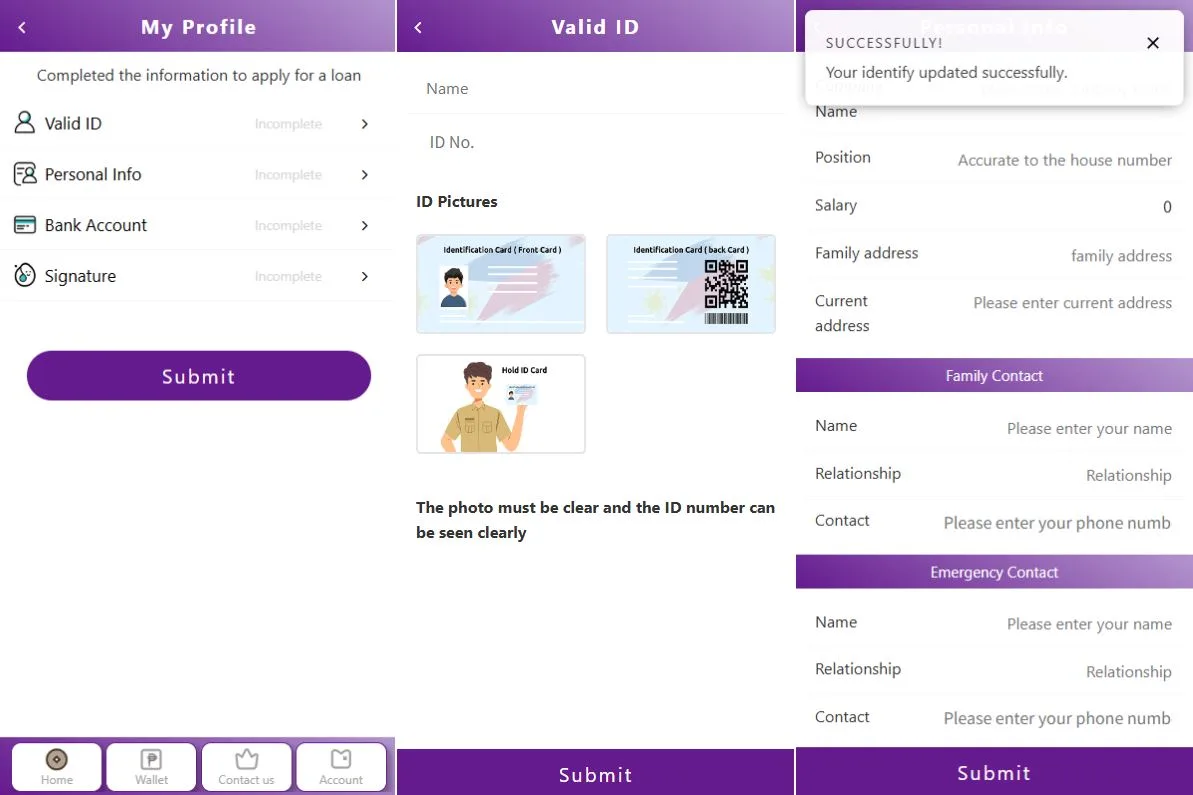This screenshot has width=1193, height=795.
Task: Click the Signature icon
Action: [24, 275]
